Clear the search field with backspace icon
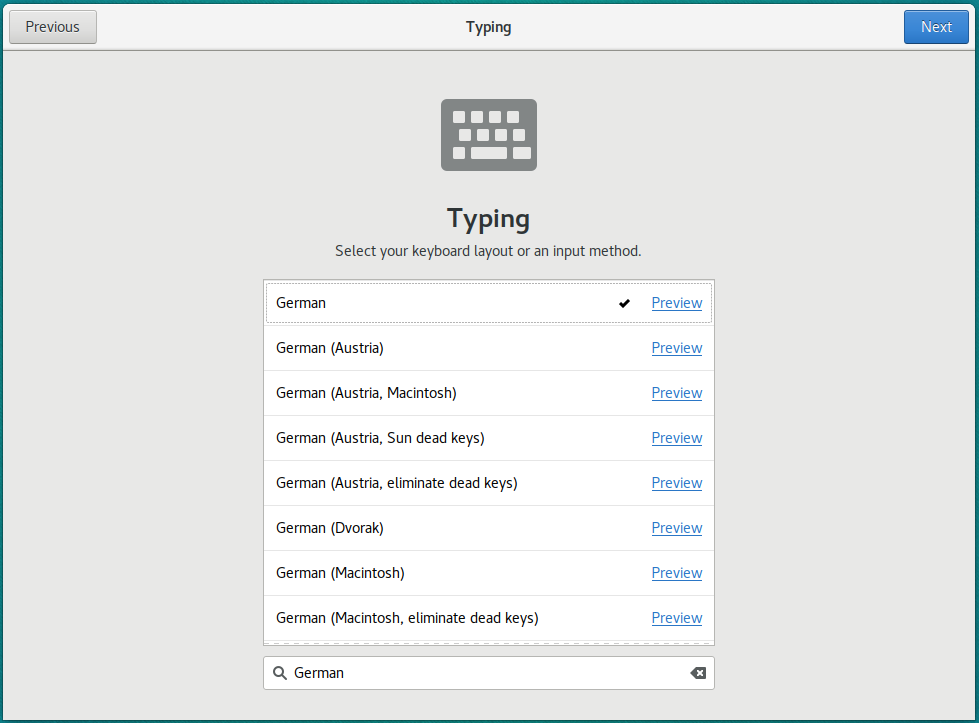The width and height of the screenshot is (979, 723). [698, 673]
